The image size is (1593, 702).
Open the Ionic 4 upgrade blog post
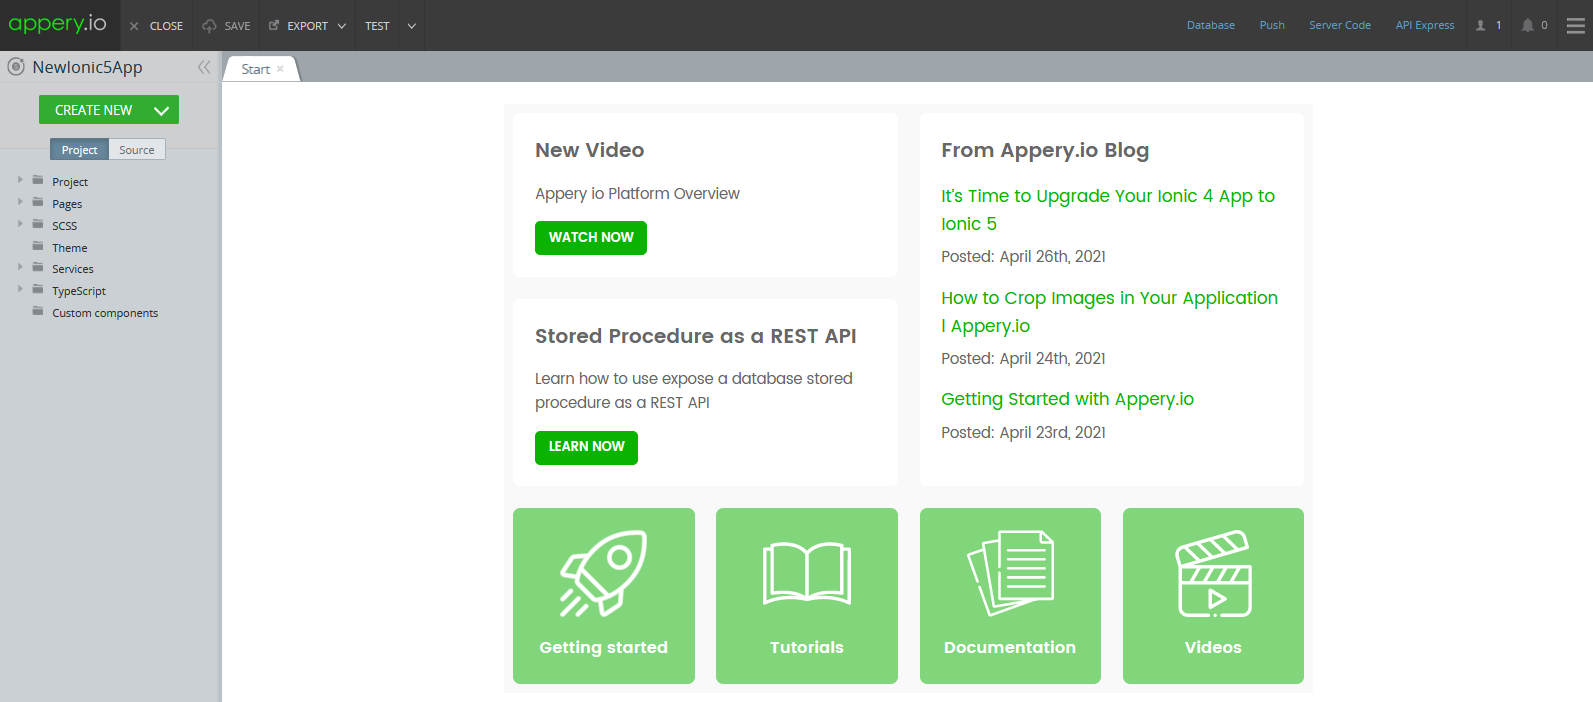point(1108,210)
